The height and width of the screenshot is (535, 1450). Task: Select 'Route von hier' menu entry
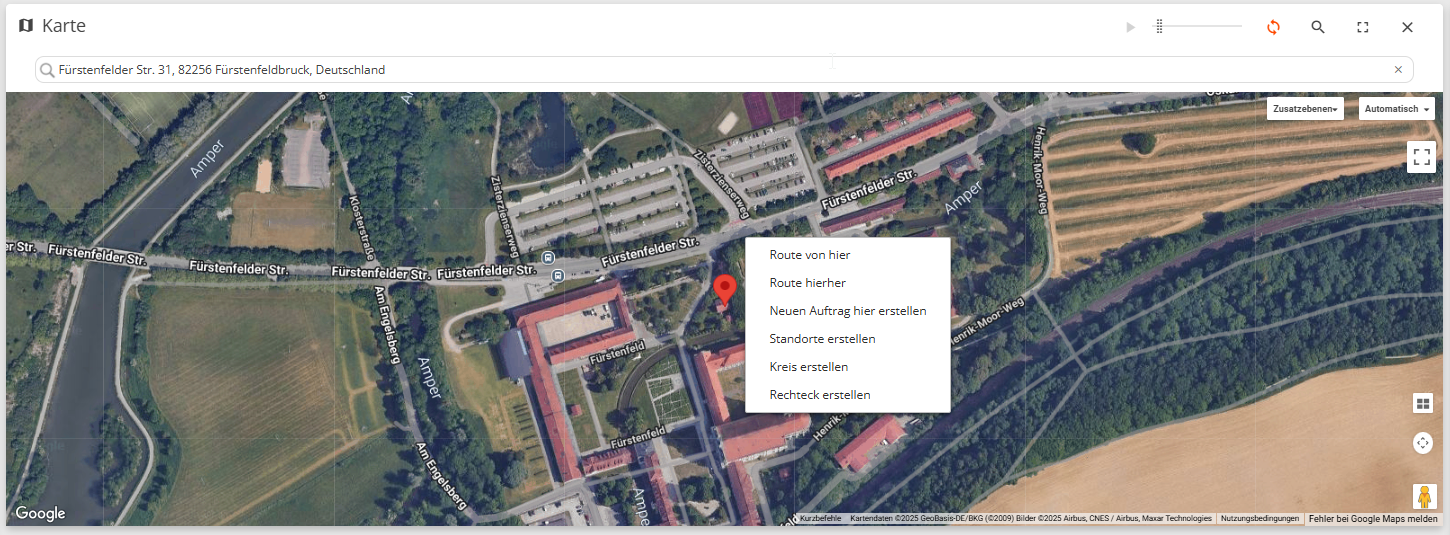tap(810, 255)
